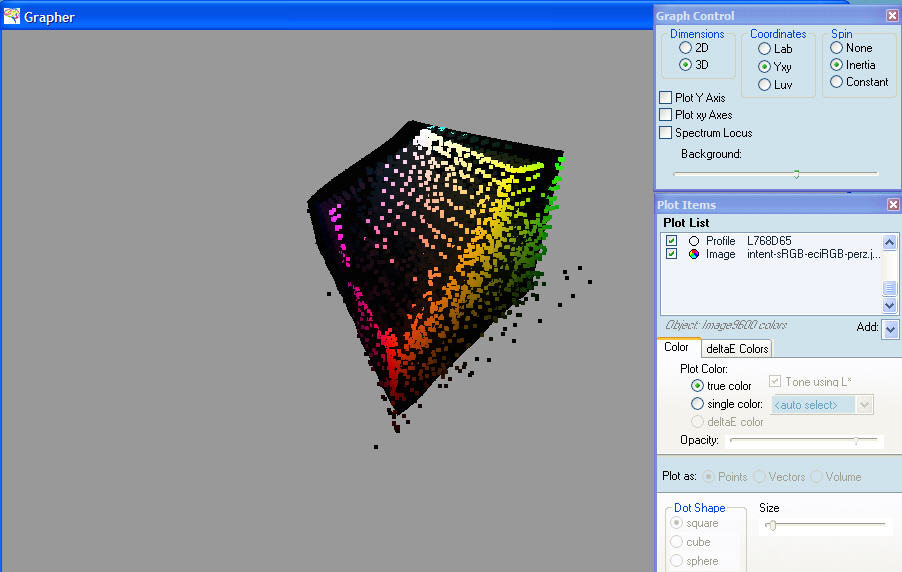
Task: Adjust the Background brightness slider
Action: click(x=796, y=174)
